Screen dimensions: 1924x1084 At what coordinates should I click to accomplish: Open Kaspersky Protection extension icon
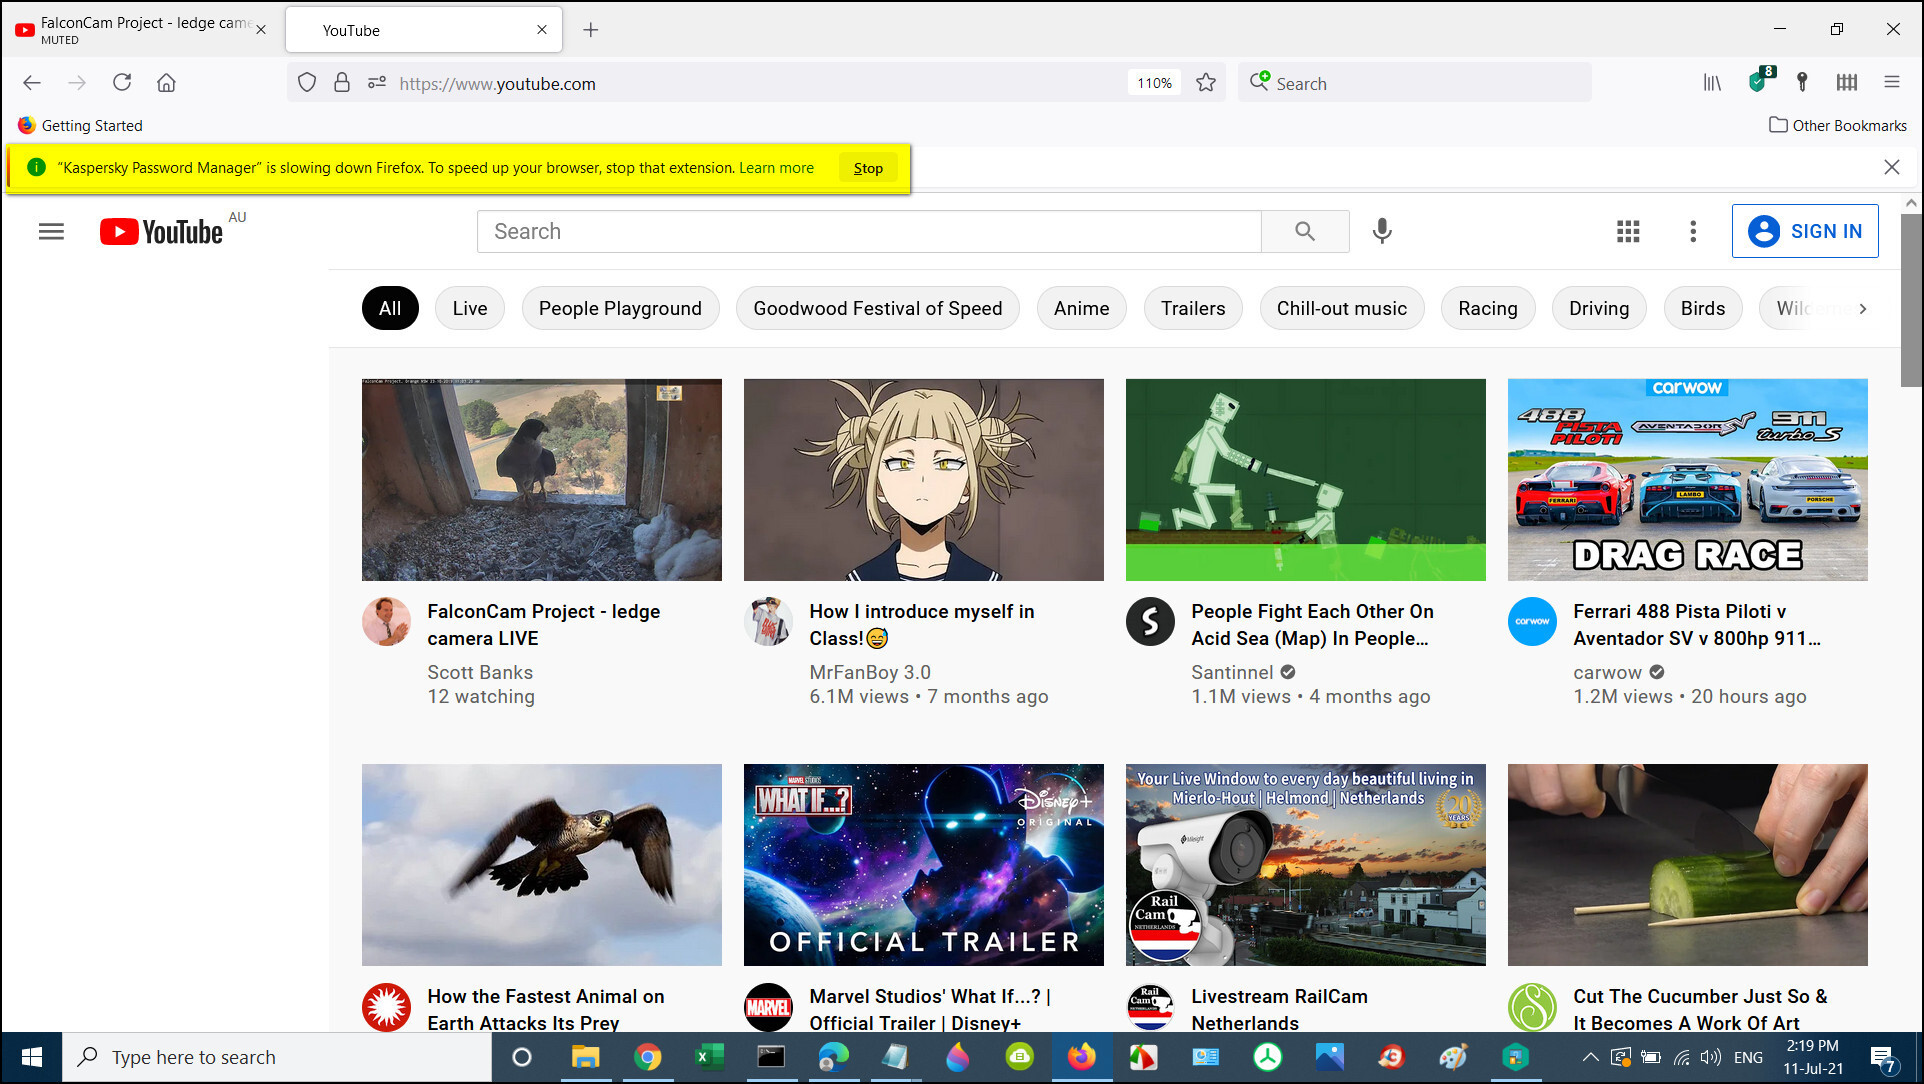point(1758,81)
